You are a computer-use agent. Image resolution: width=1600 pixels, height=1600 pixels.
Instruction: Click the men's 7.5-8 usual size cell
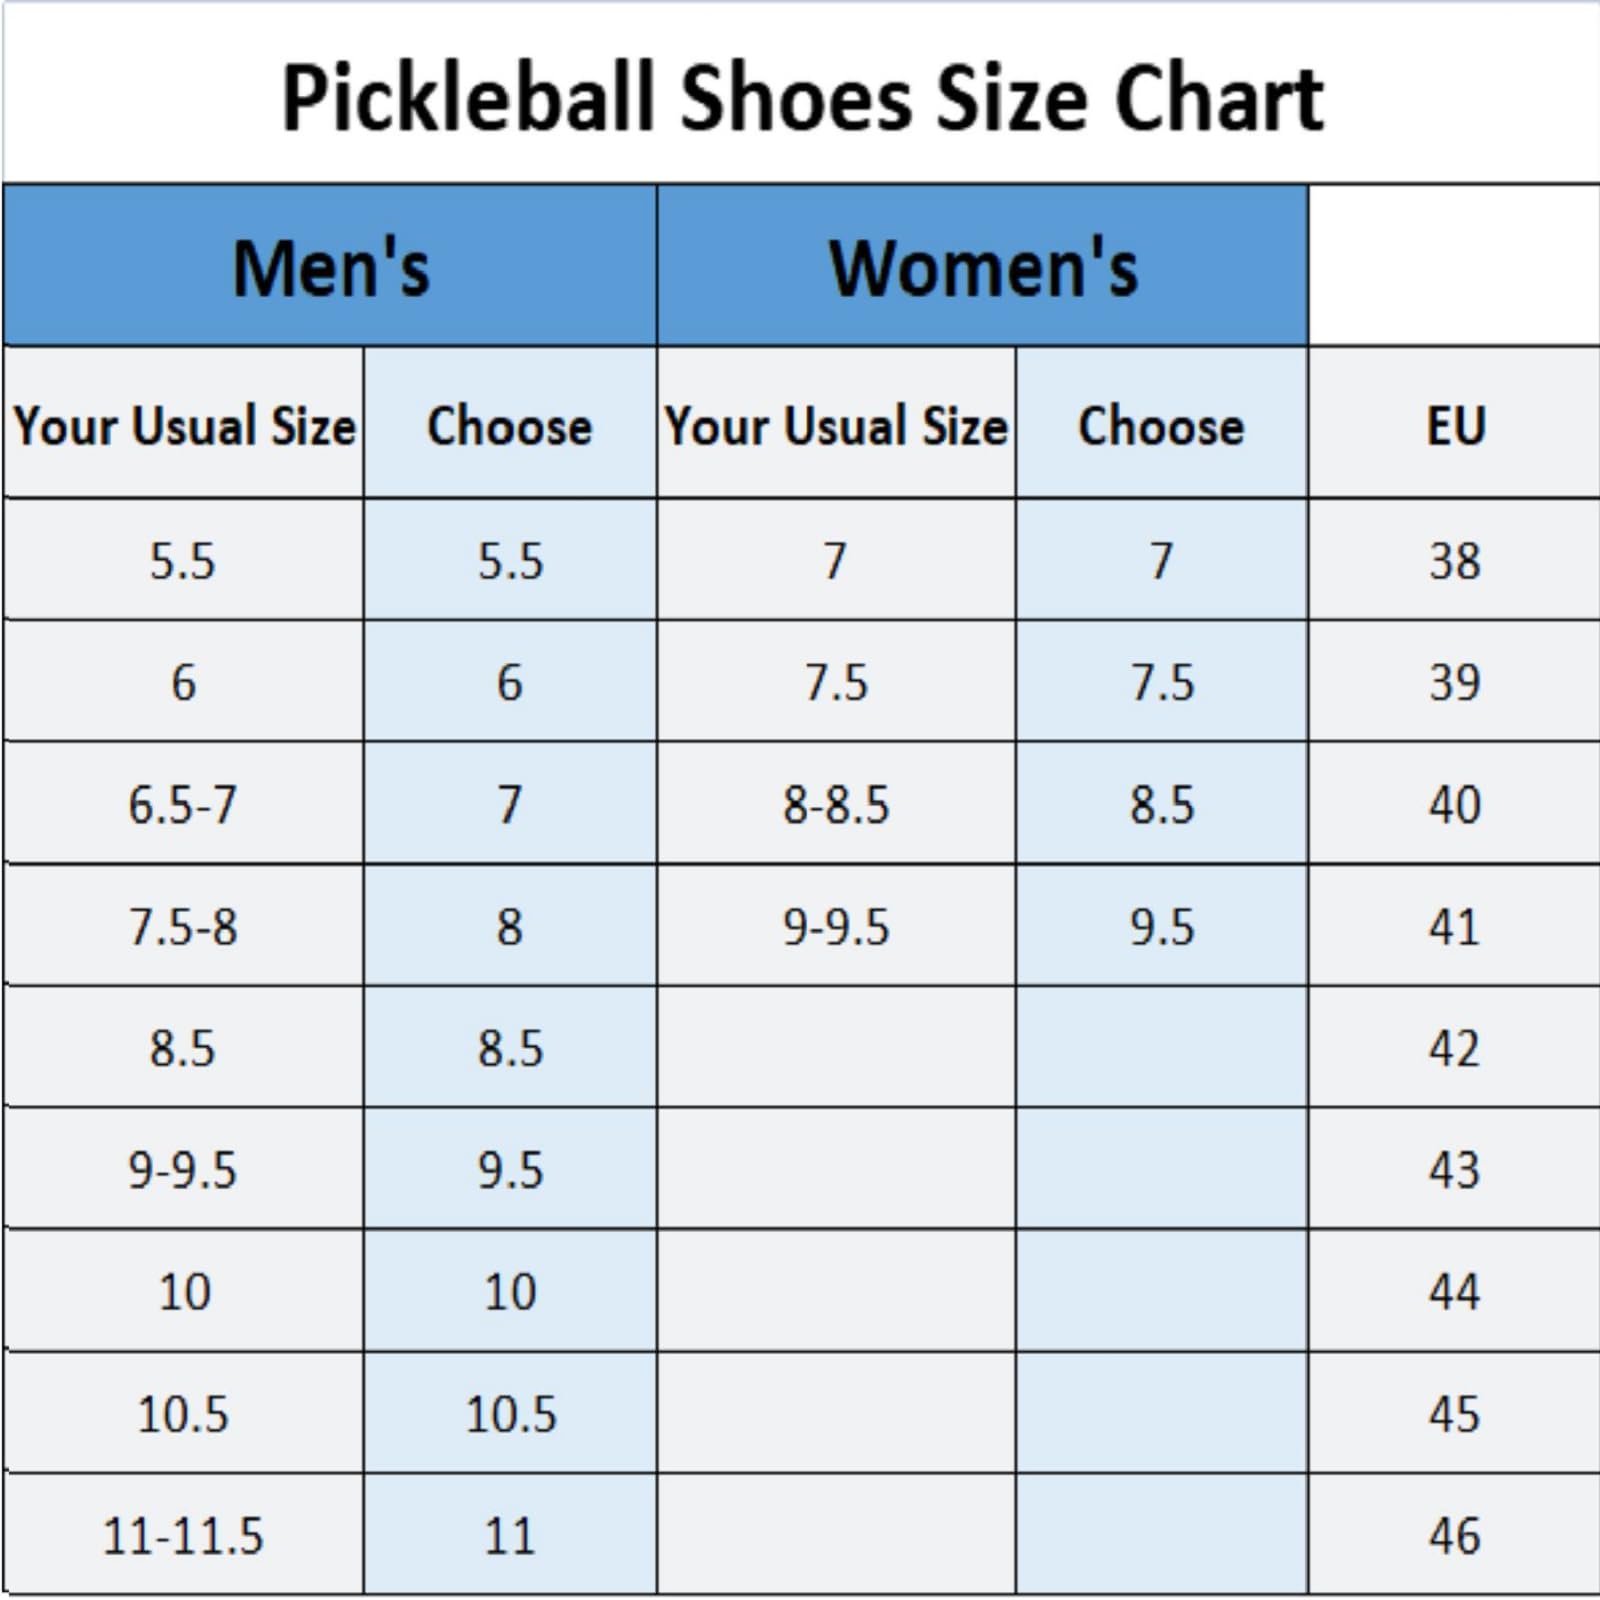point(183,927)
